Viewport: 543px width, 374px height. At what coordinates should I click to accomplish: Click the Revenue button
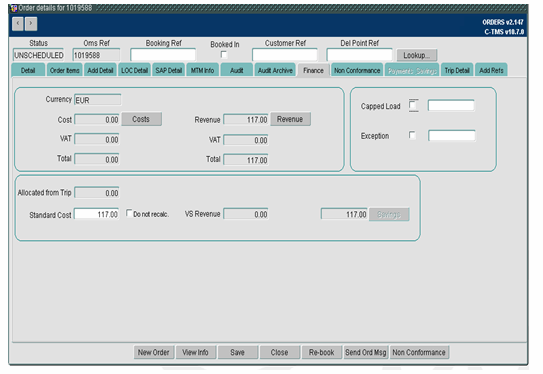(x=290, y=119)
